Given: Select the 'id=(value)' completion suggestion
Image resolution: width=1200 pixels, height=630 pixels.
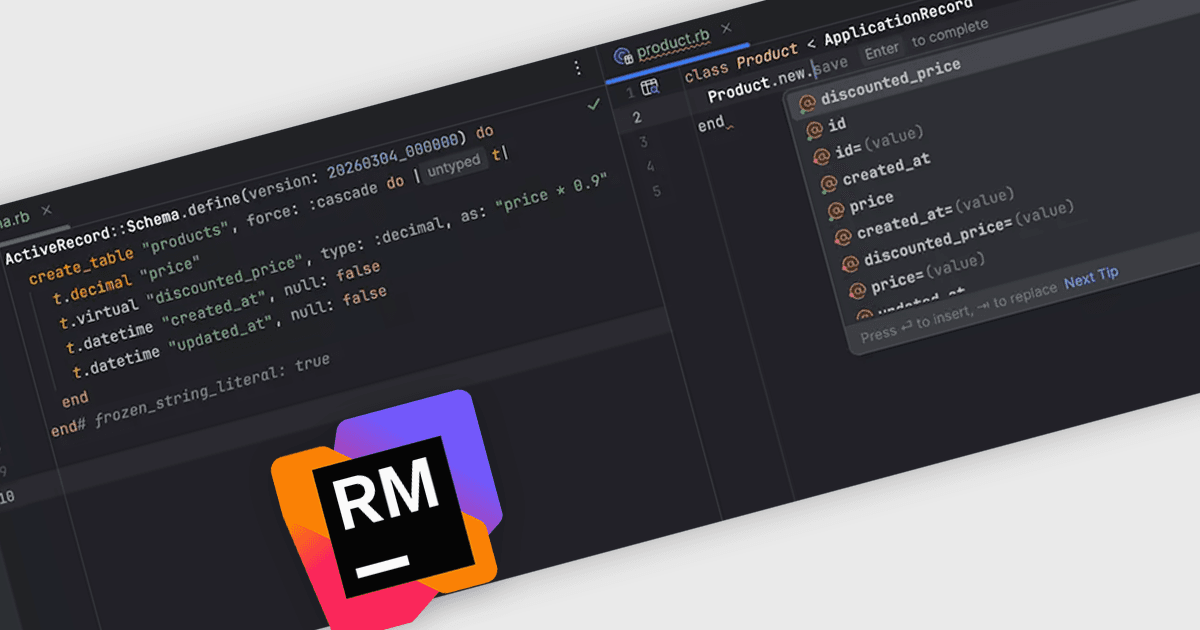Looking at the screenshot, I should [879, 142].
